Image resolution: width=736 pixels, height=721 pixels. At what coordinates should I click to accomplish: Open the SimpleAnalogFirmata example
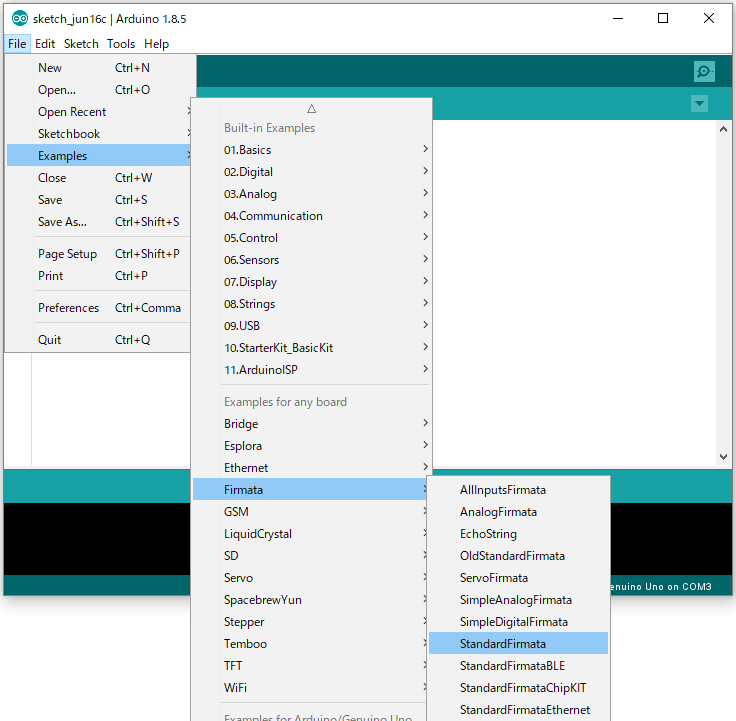pos(519,600)
